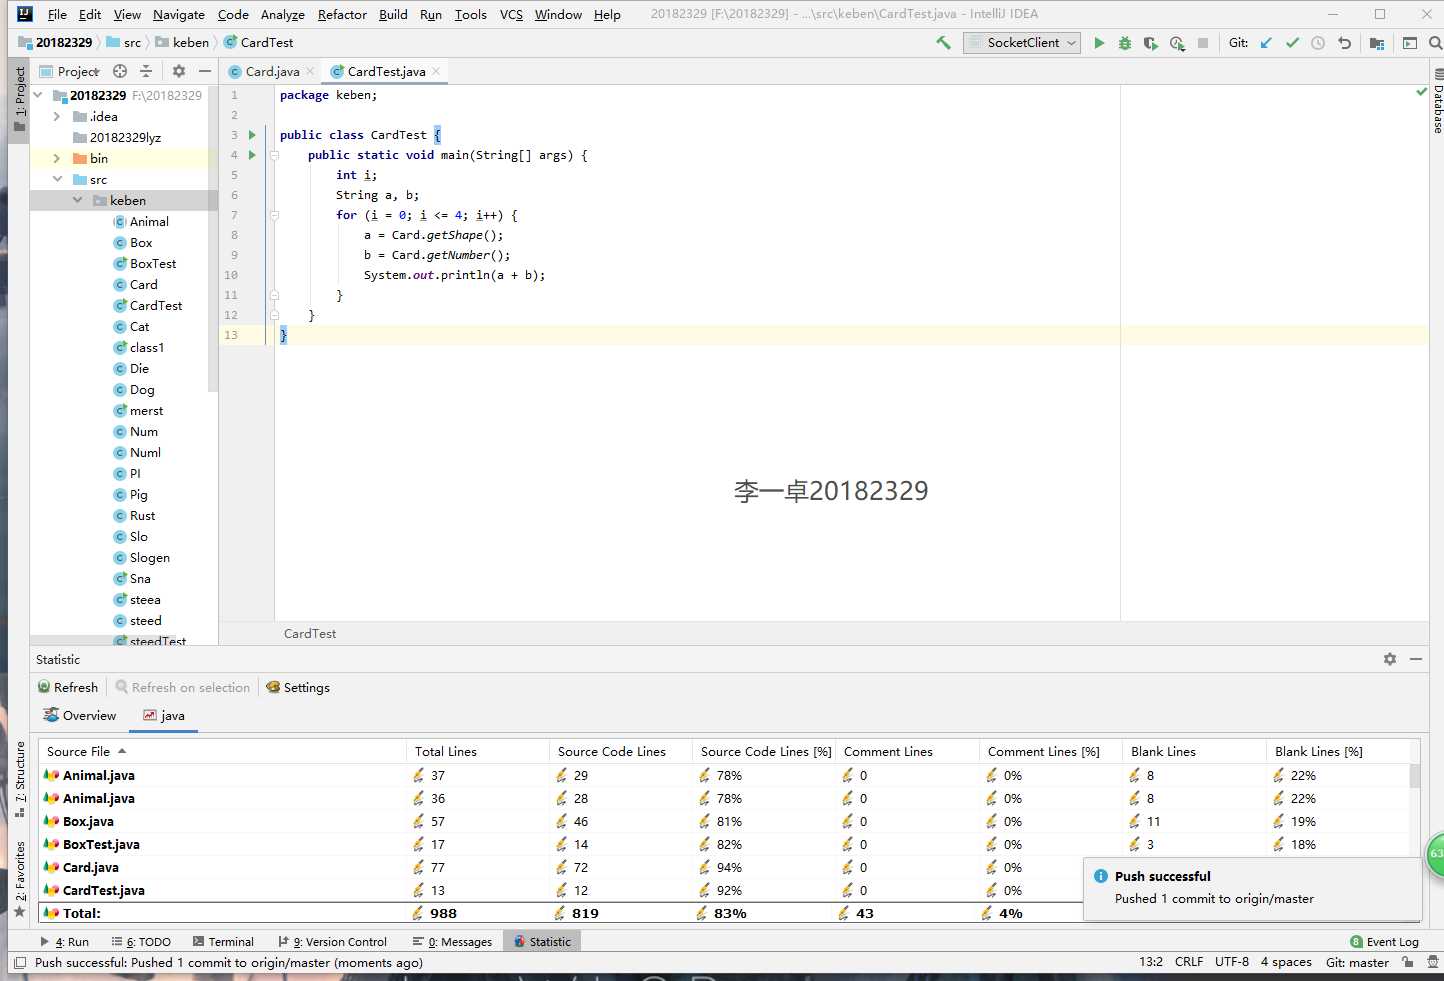
Task: Fold the for loop at line 7
Action: (x=274, y=215)
